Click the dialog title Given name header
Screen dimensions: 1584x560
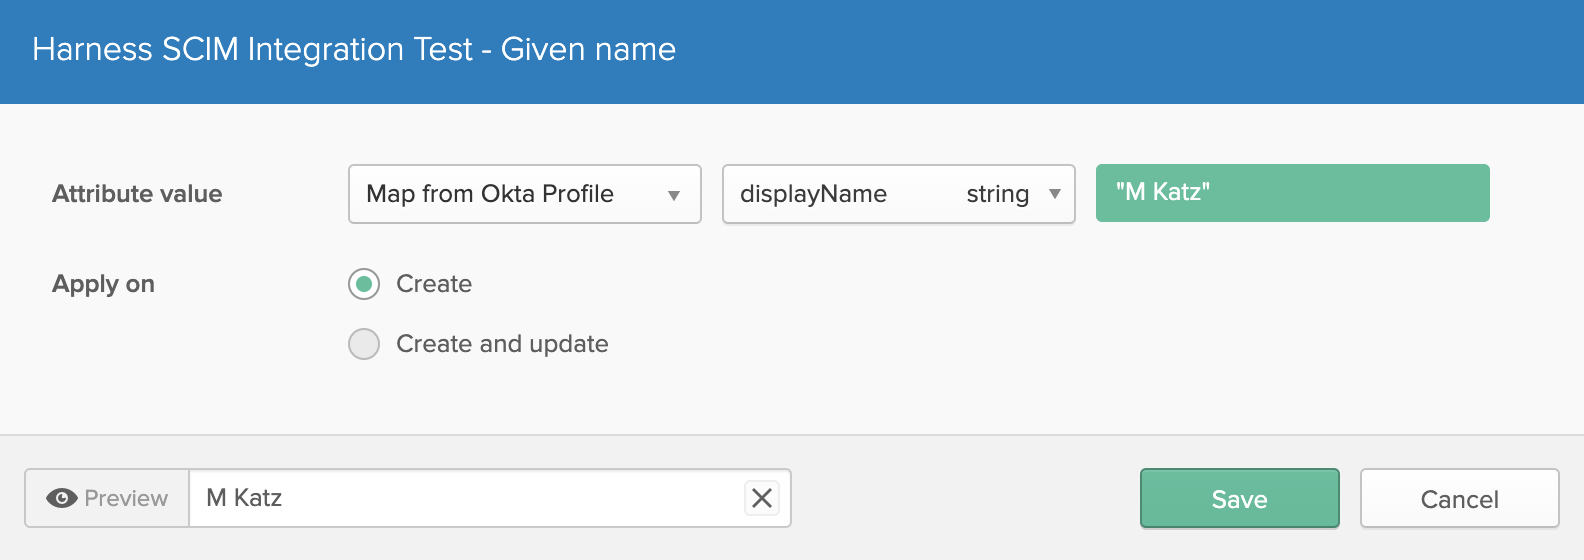point(354,49)
